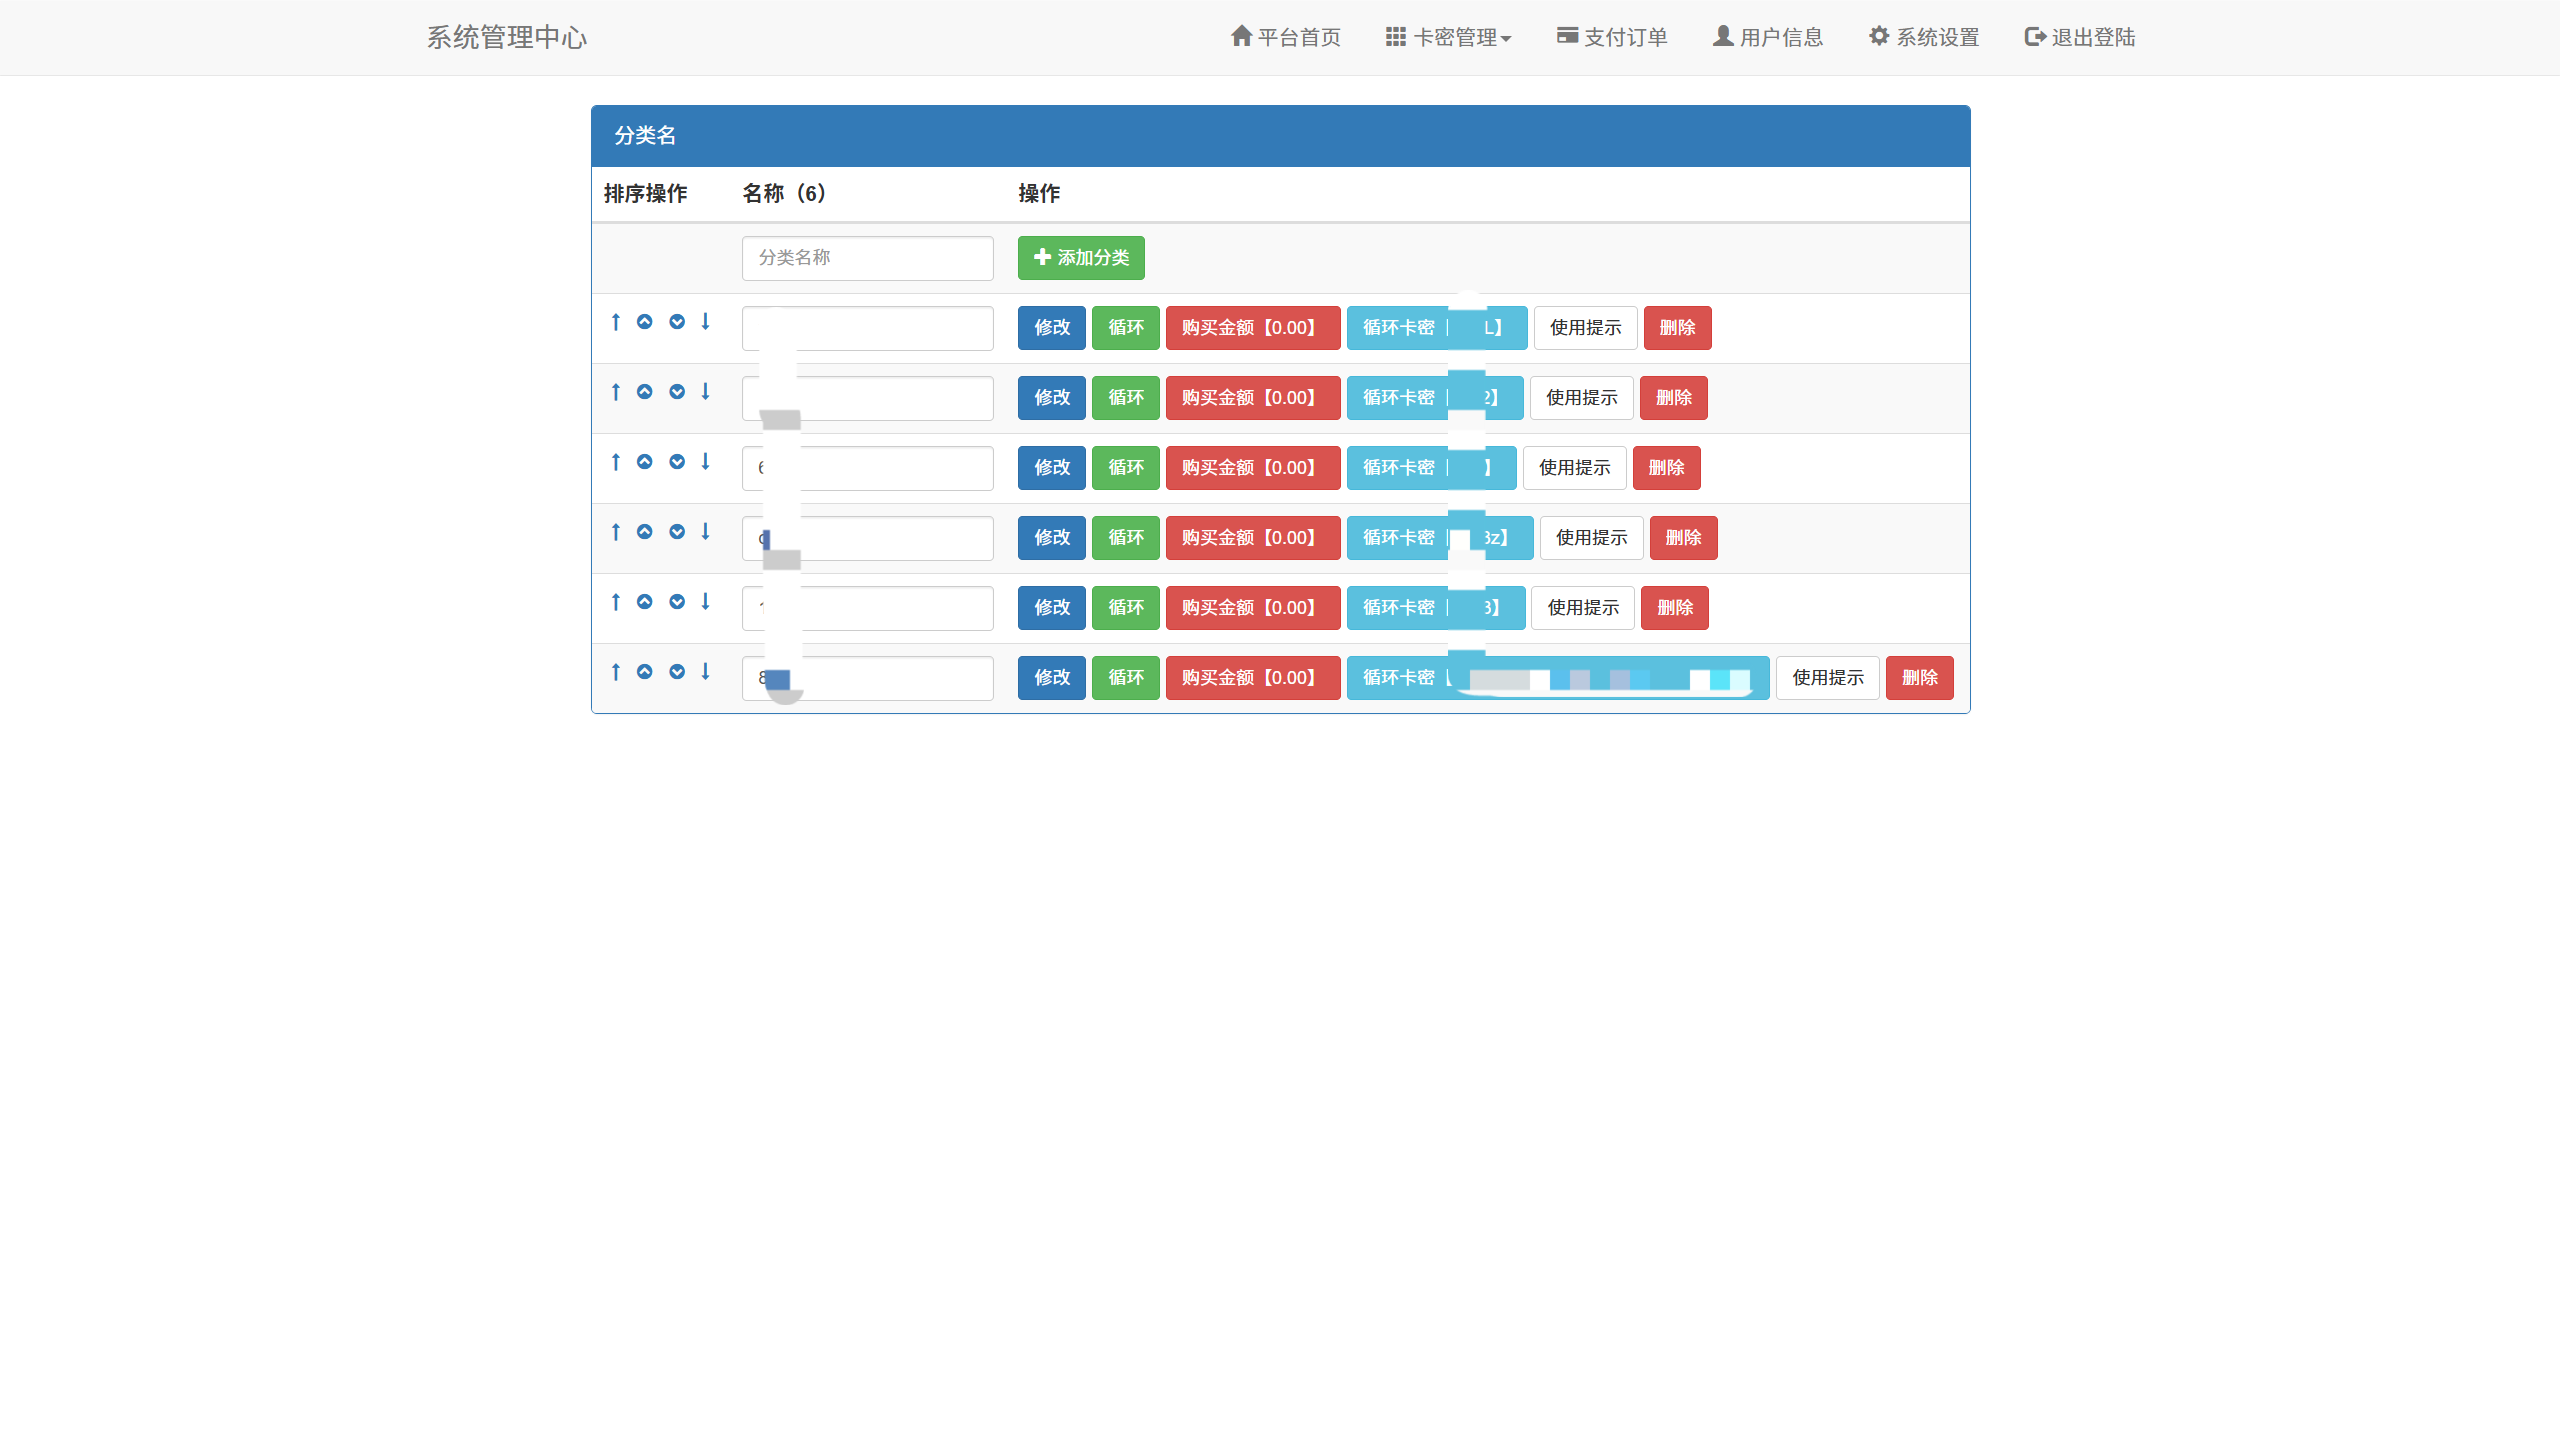Click the name field of the row whose 循环卡密 ends L】

tap(868, 328)
